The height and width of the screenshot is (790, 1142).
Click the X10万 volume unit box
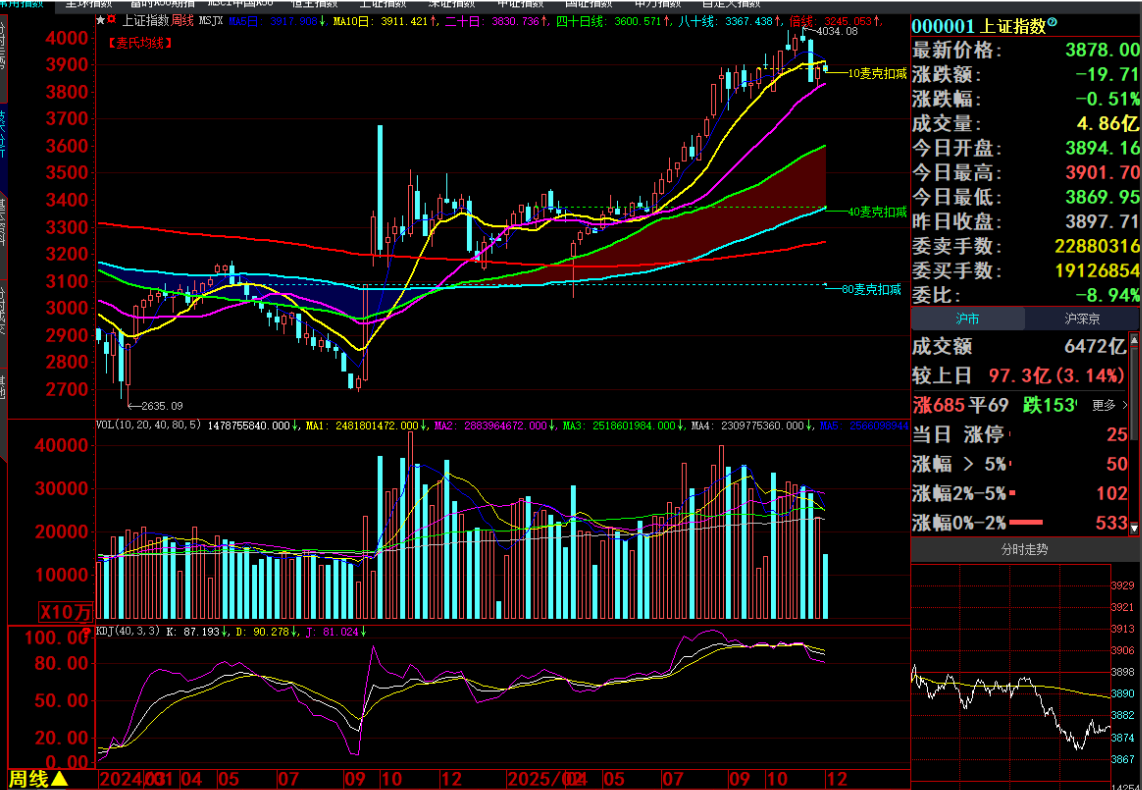point(65,611)
